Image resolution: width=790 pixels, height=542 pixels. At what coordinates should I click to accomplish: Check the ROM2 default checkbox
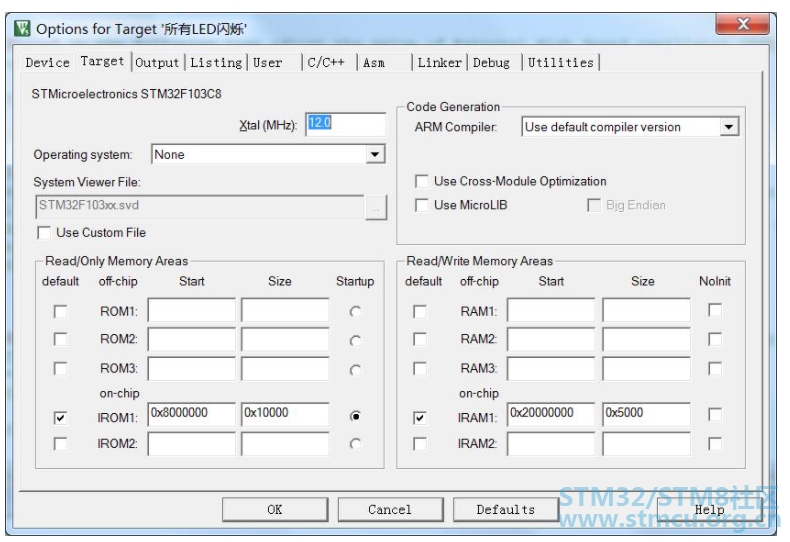pyautogui.click(x=60, y=340)
